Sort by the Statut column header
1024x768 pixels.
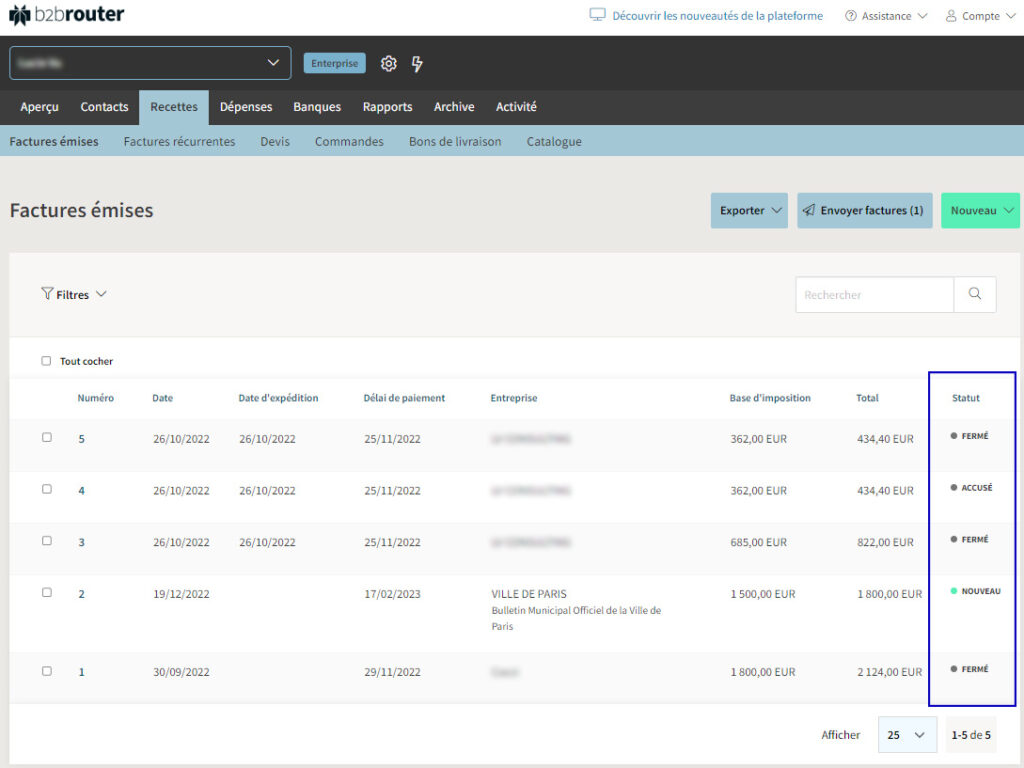point(965,398)
